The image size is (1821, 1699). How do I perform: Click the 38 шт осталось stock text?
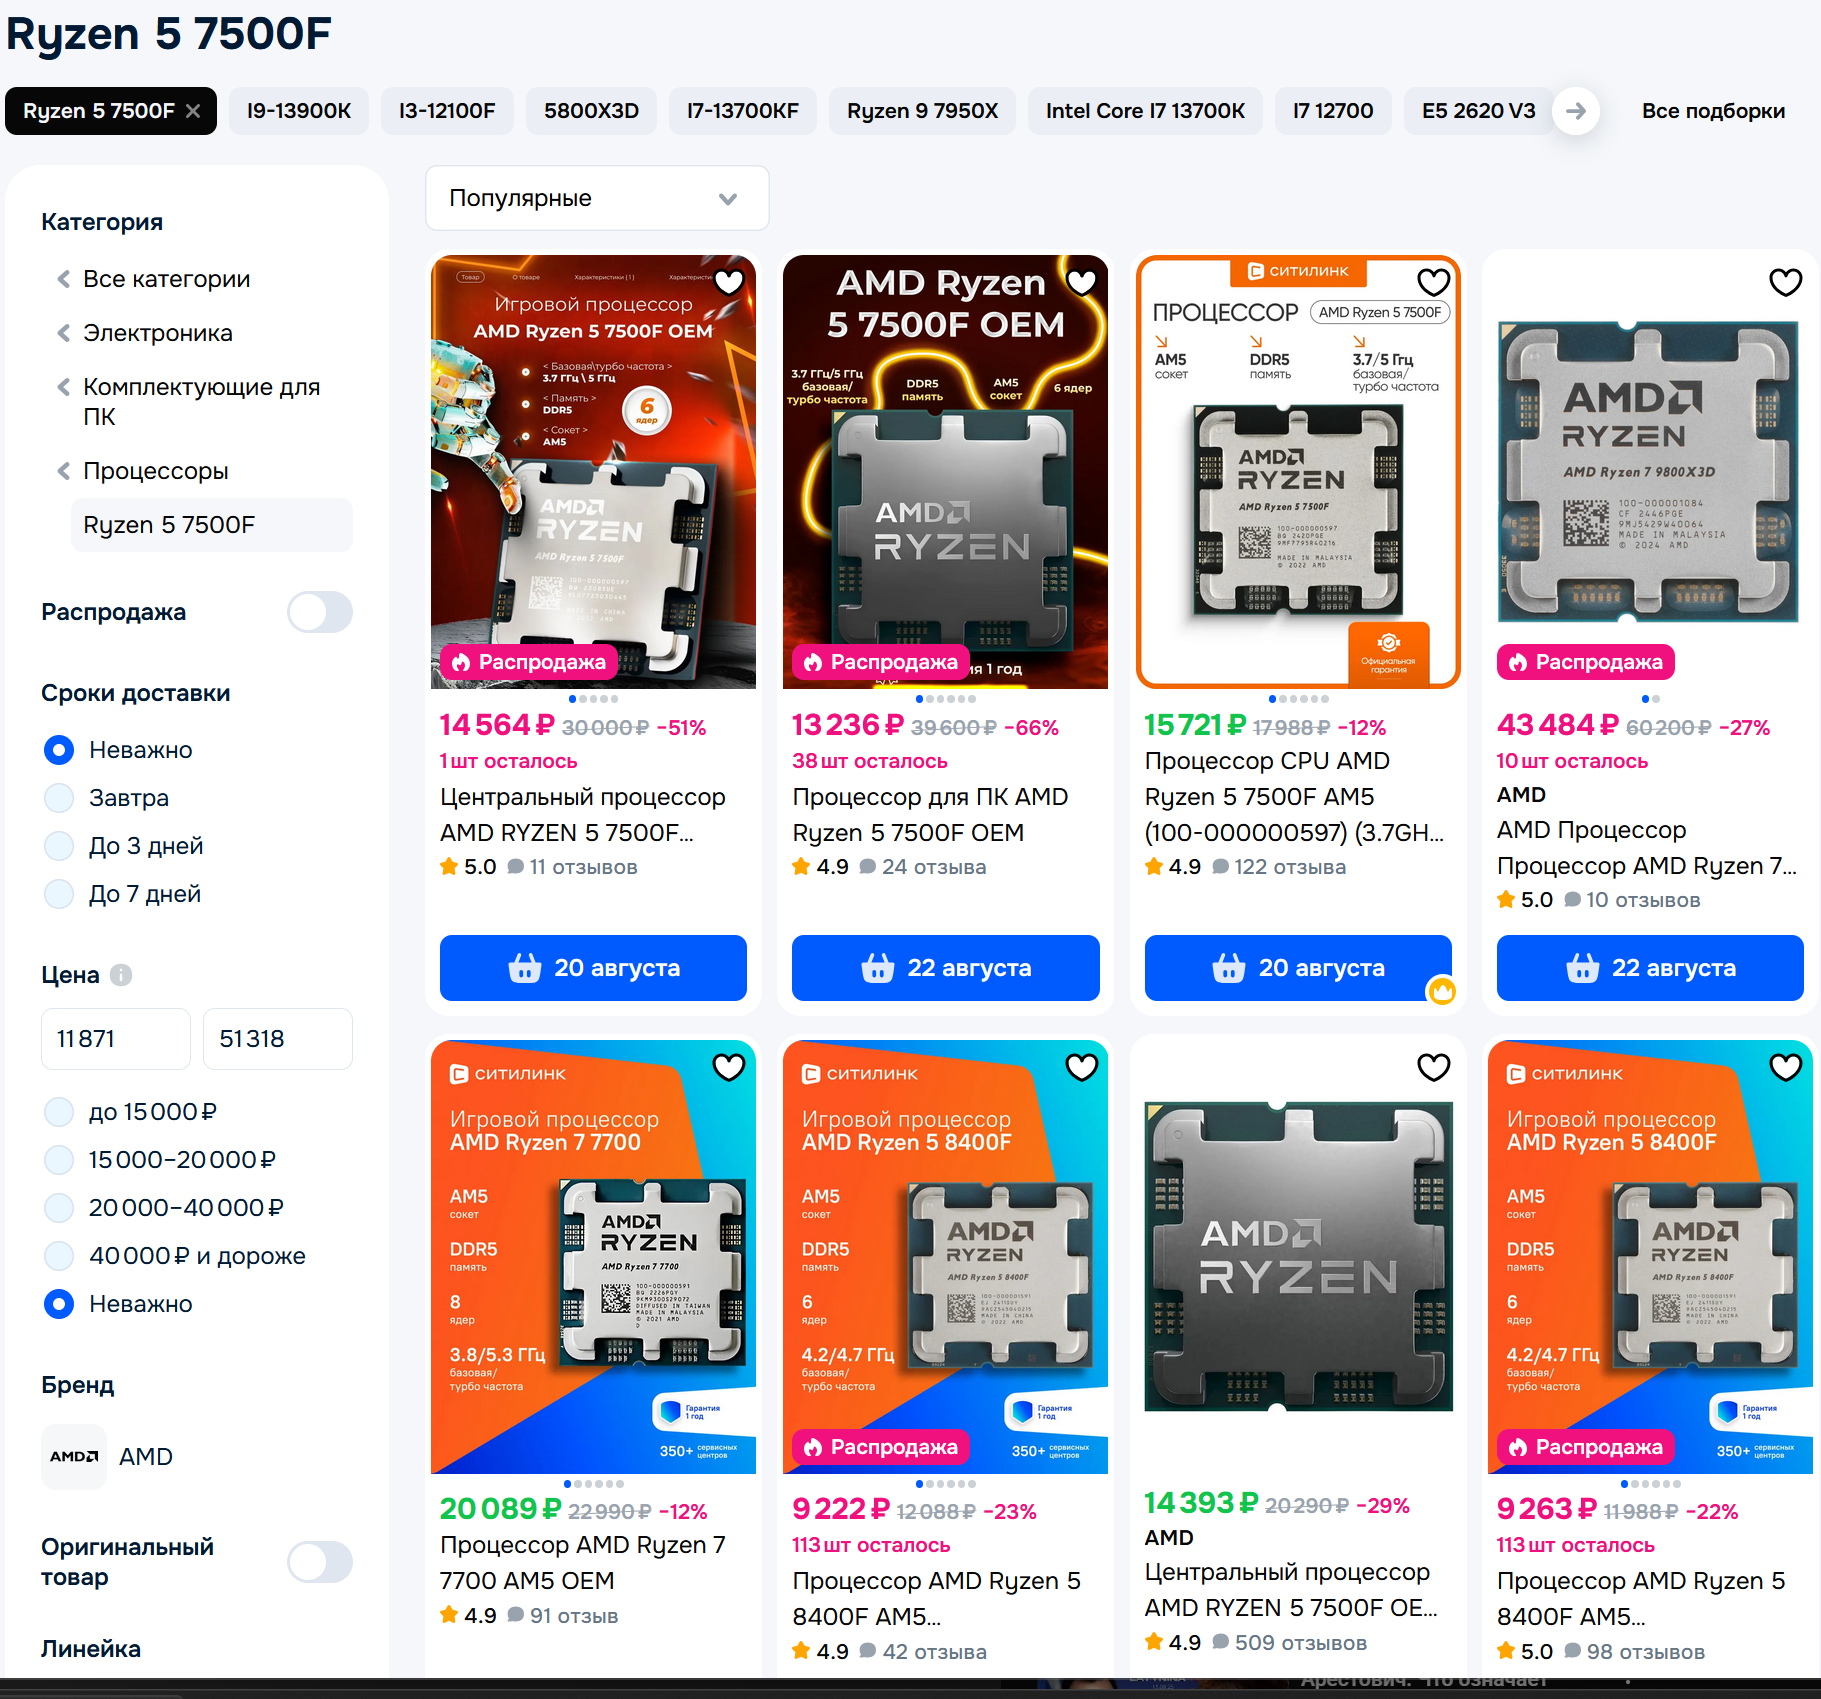tap(870, 761)
